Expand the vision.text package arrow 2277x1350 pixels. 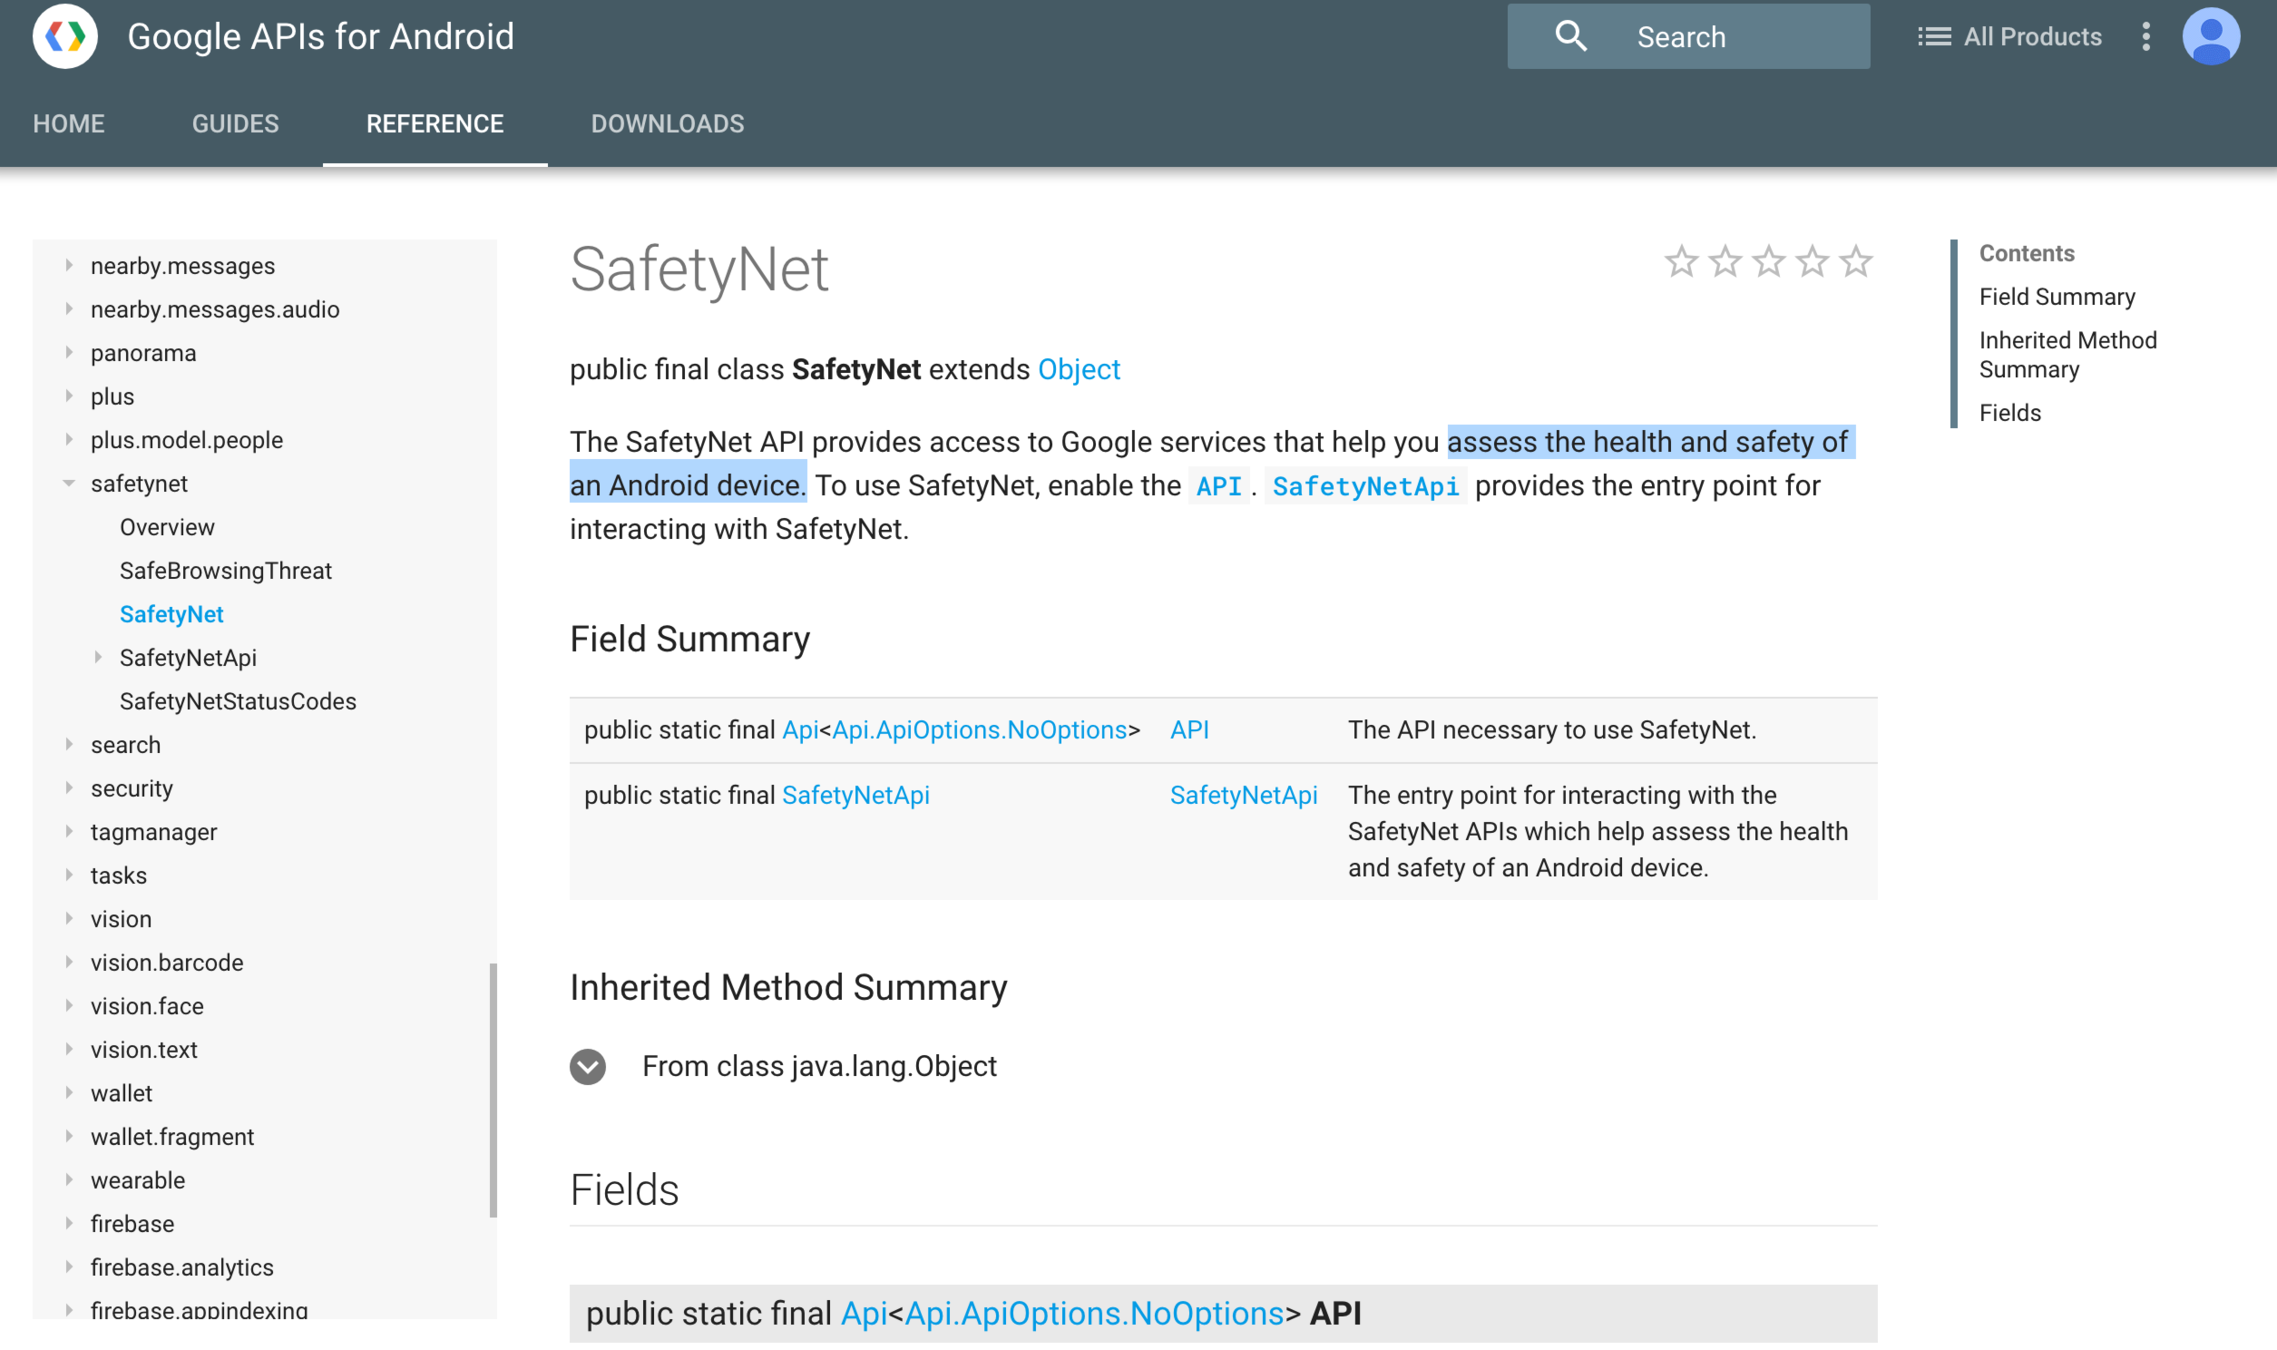point(69,1049)
